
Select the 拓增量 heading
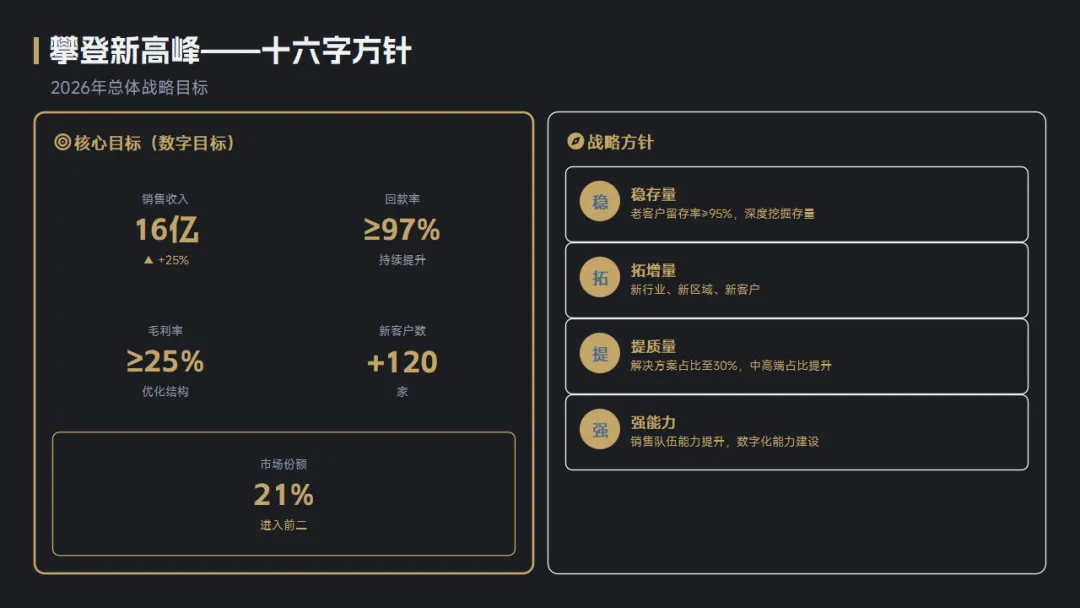[653, 270]
